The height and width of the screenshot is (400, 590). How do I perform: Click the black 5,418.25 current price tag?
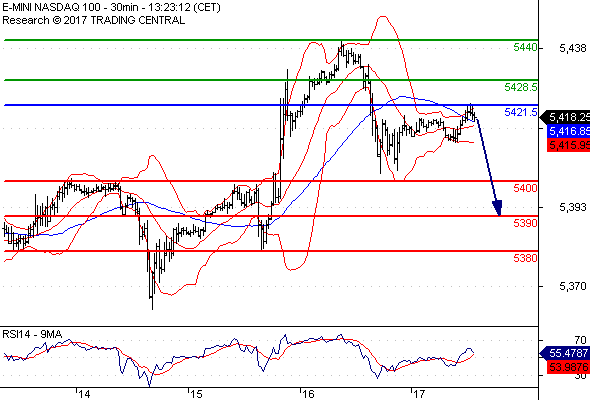click(x=566, y=117)
